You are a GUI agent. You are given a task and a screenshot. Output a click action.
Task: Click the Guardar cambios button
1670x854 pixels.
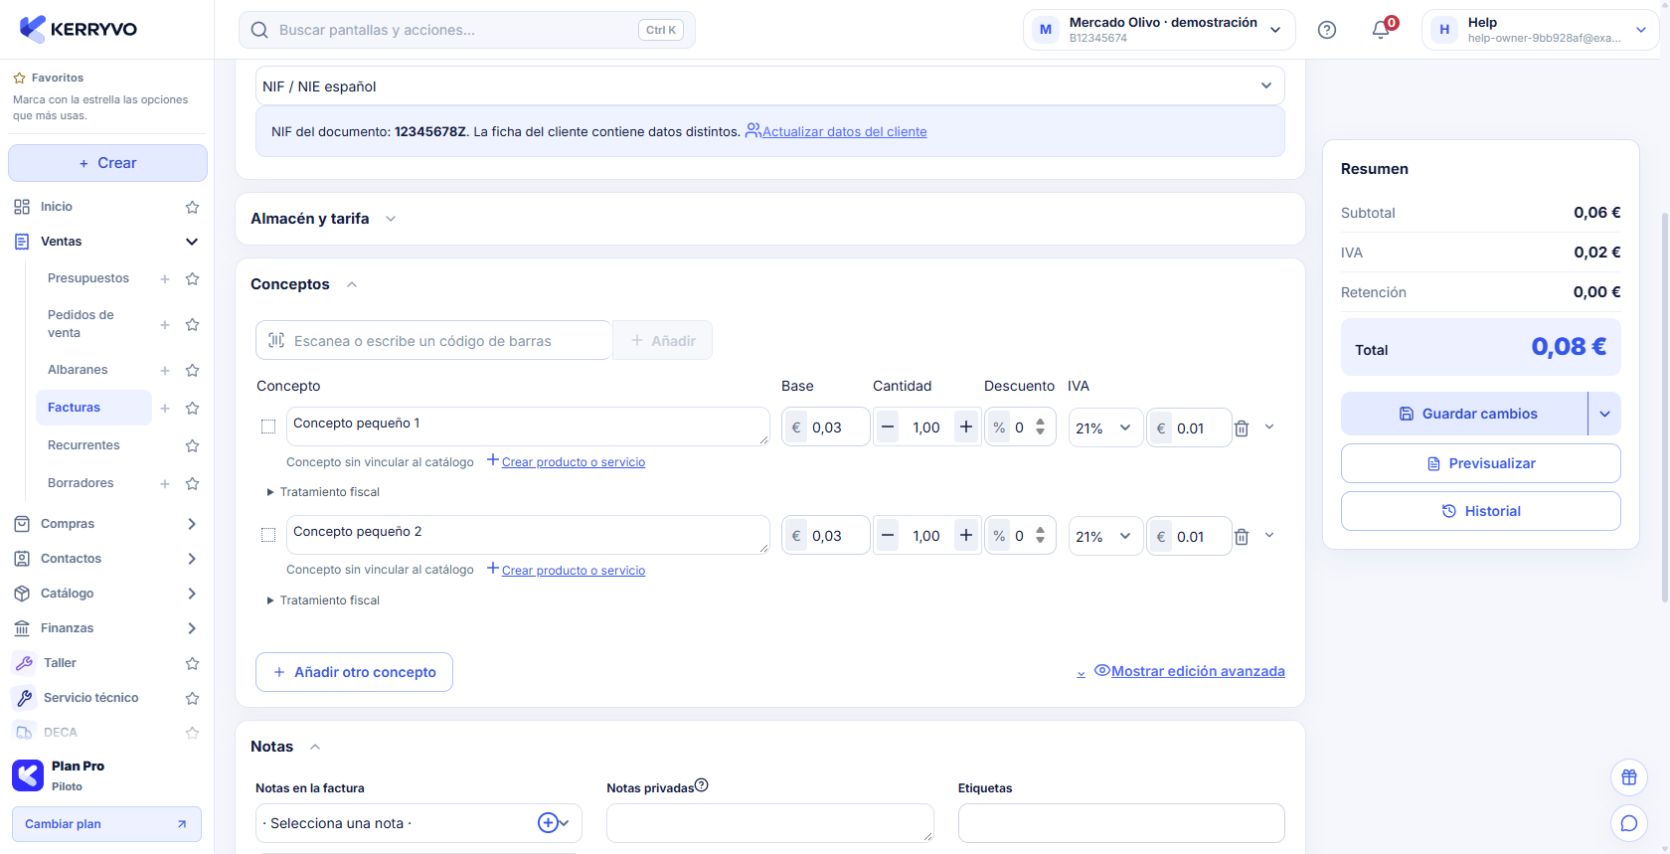point(1464,414)
